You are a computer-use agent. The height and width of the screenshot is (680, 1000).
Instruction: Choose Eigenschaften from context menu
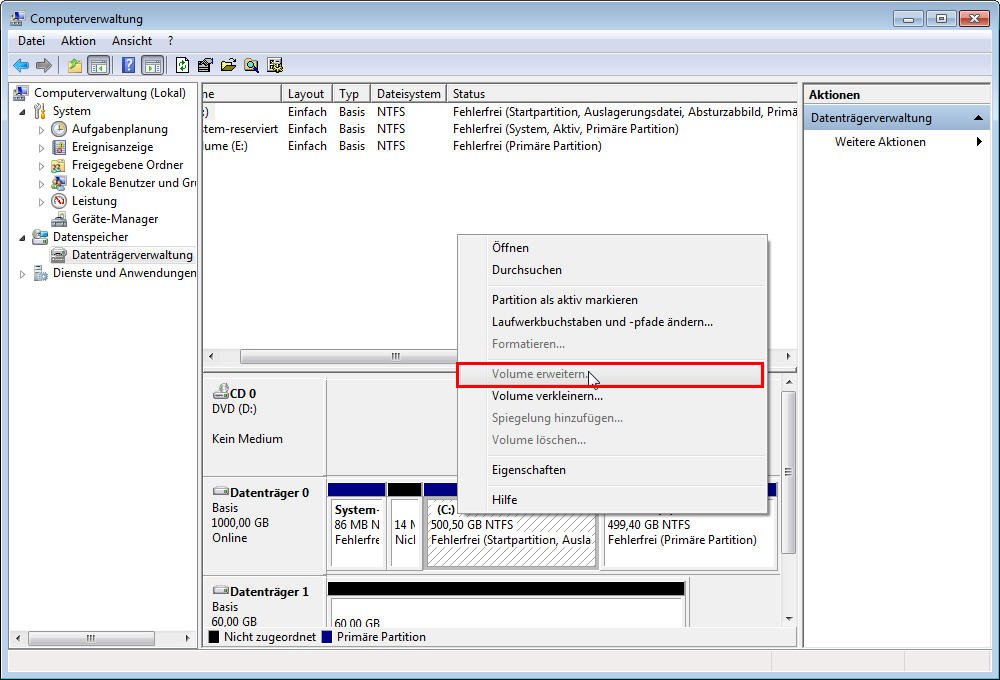pyautogui.click(x=612, y=469)
